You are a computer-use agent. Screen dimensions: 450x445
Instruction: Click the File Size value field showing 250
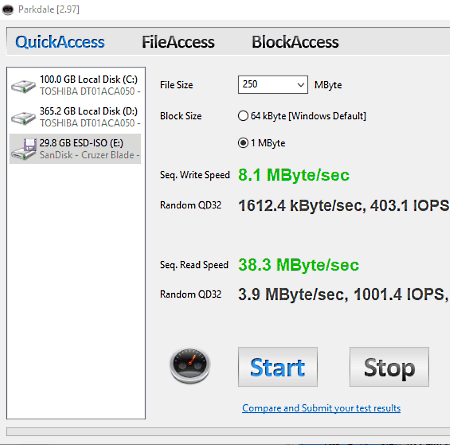(x=273, y=85)
